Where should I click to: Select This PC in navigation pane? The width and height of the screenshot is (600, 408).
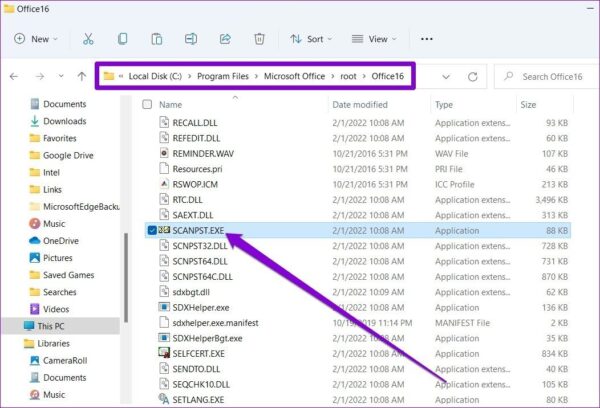[x=61, y=326]
